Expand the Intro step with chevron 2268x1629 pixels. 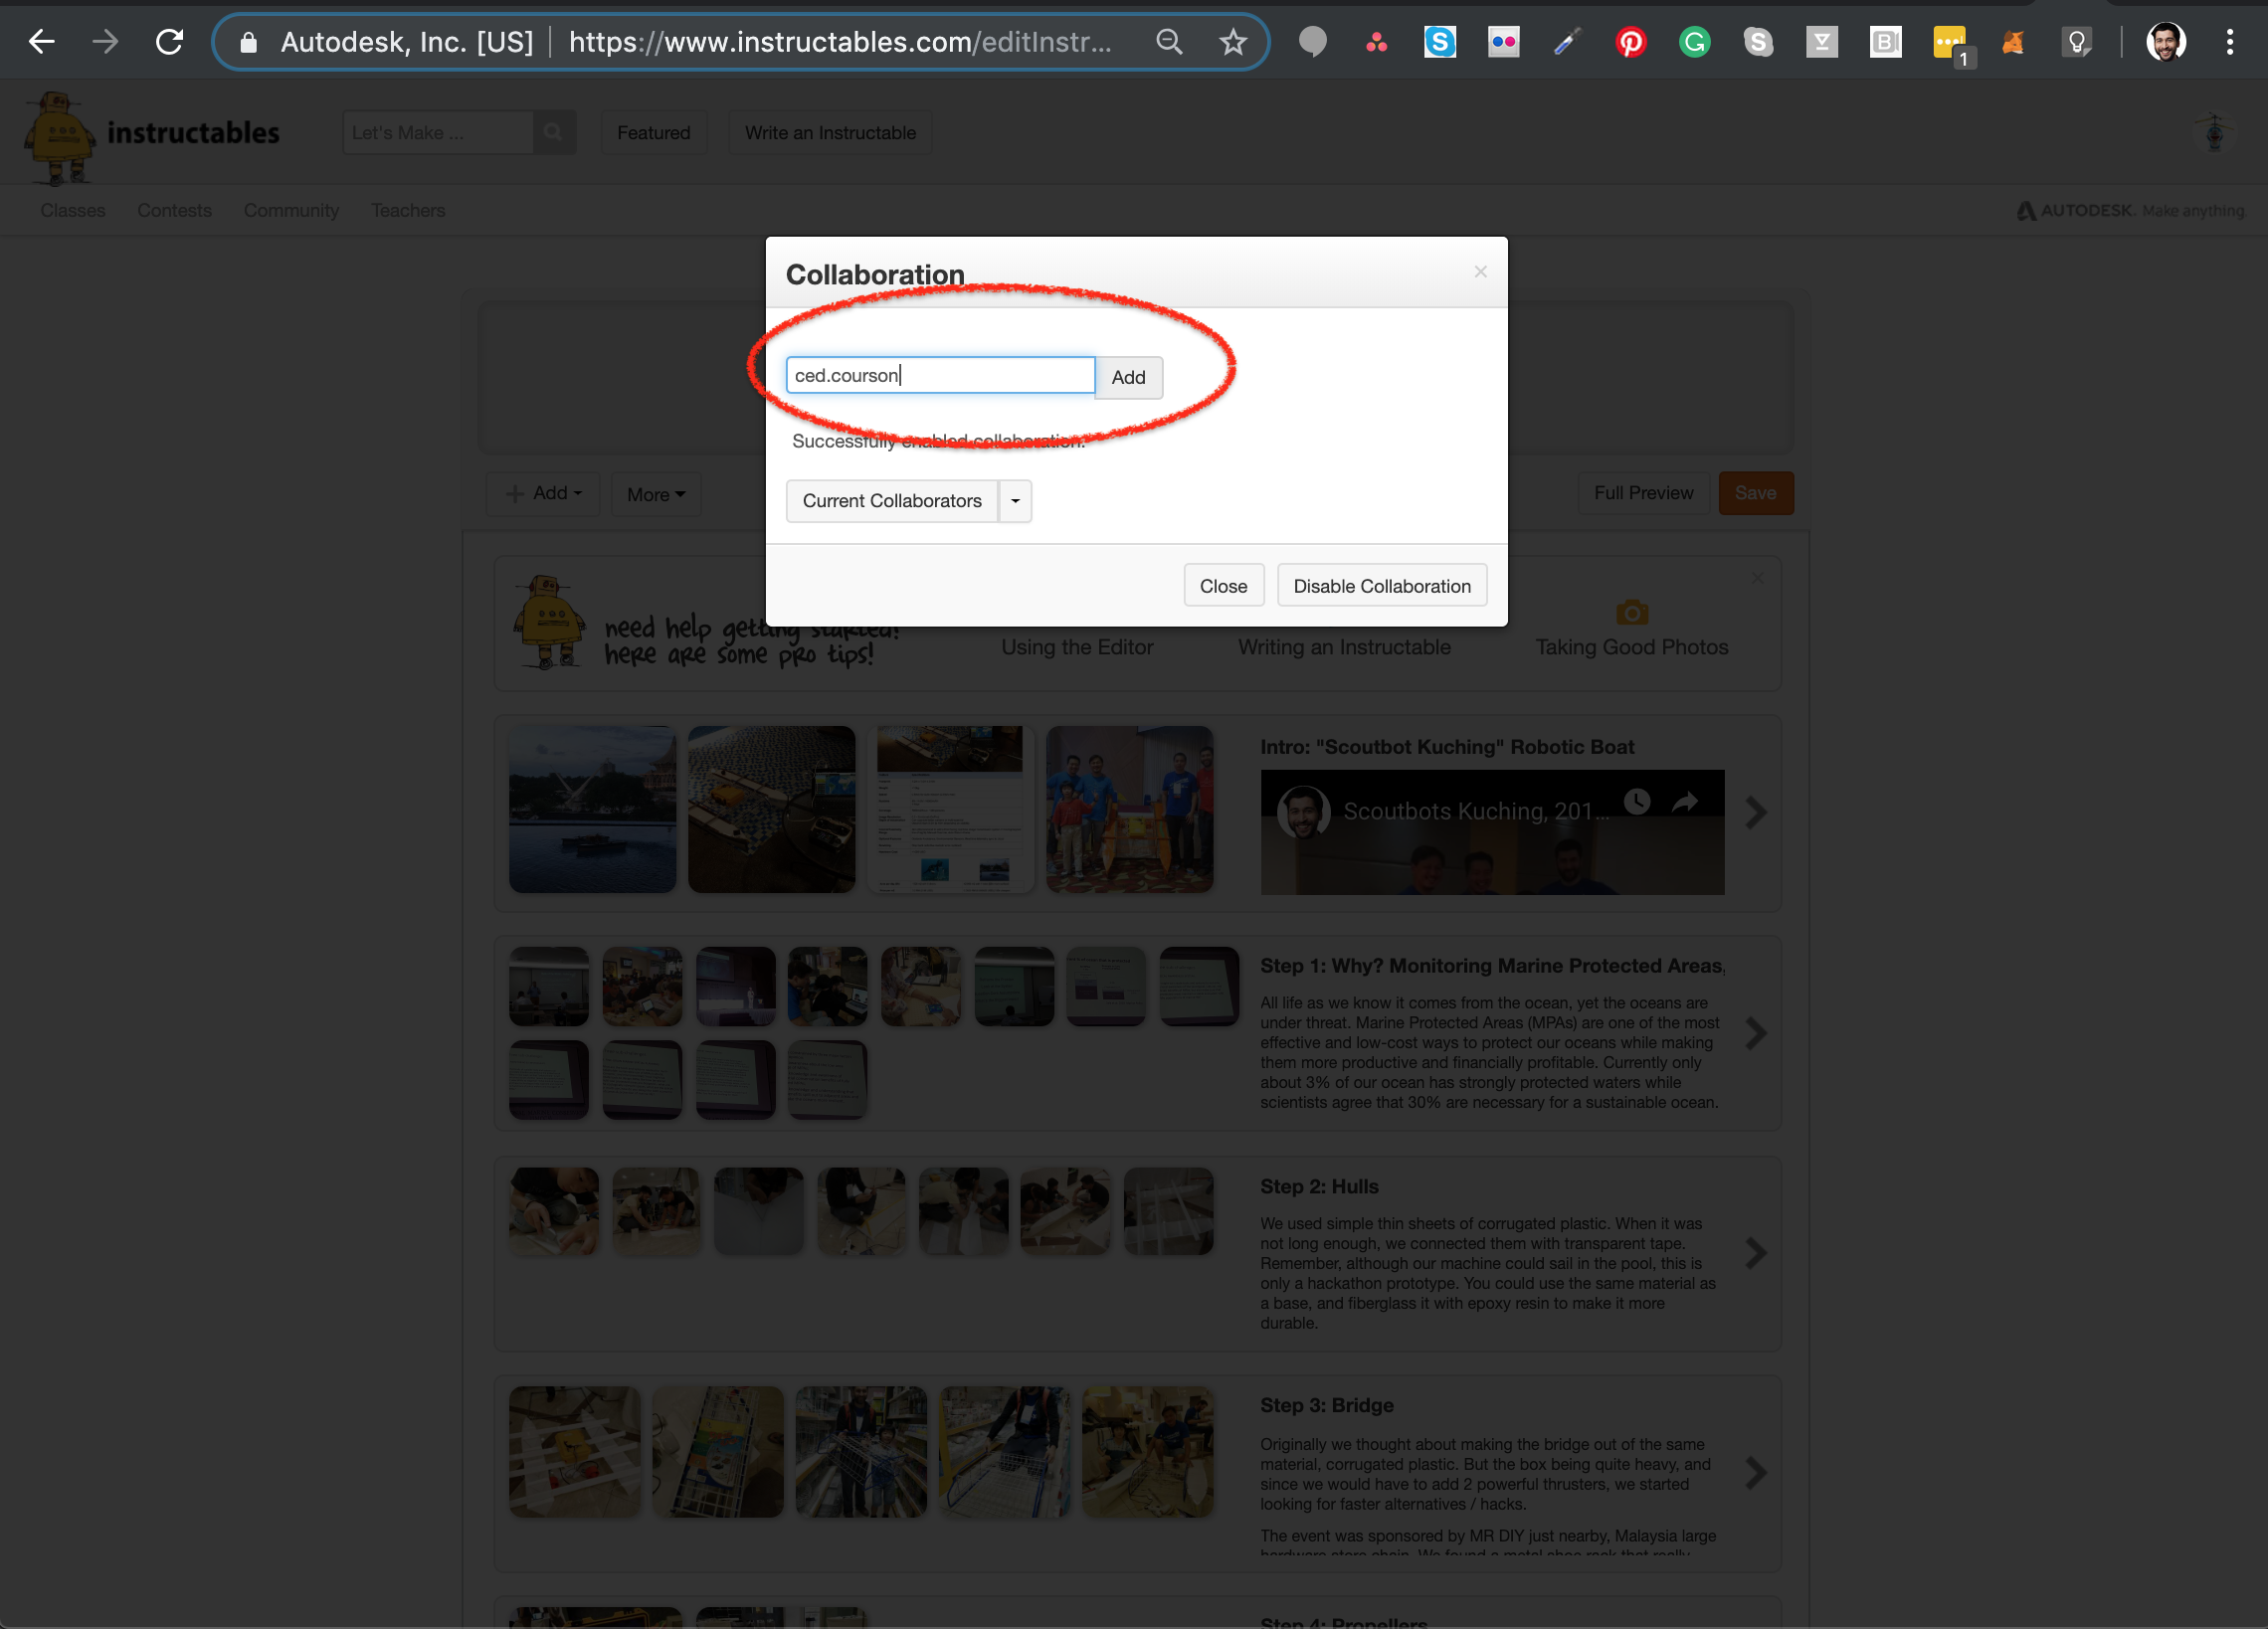1756,812
